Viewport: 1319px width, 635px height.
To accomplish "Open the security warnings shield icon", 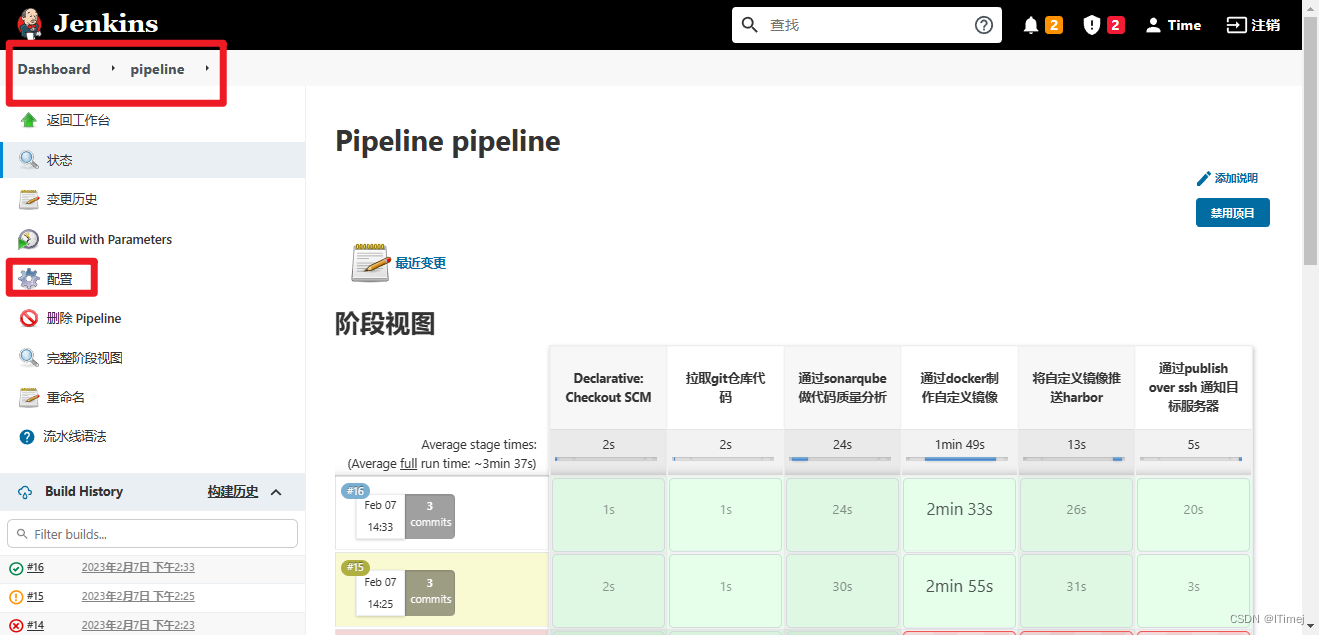I will tap(1091, 23).
